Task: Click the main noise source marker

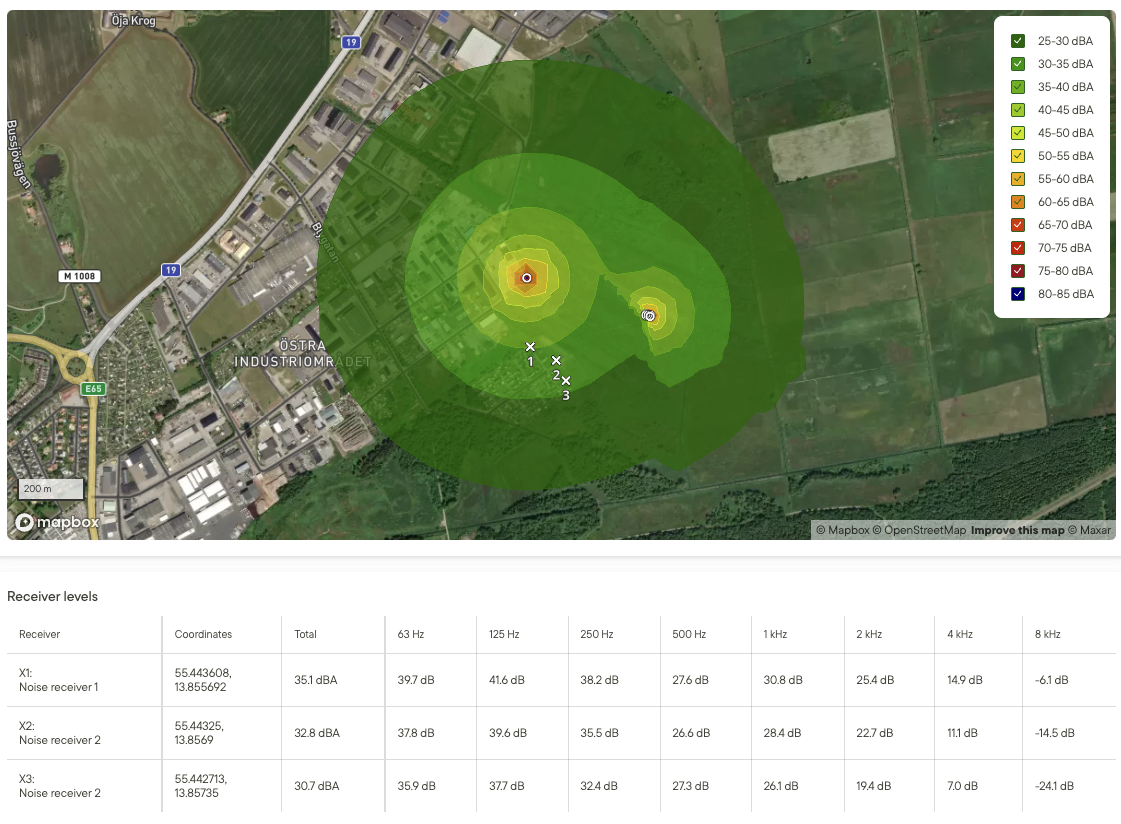Action: click(527, 278)
